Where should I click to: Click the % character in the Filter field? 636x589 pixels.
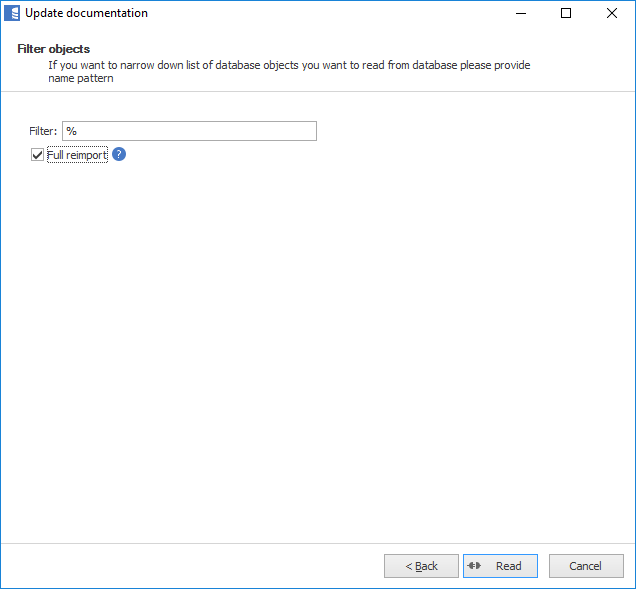click(72, 131)
